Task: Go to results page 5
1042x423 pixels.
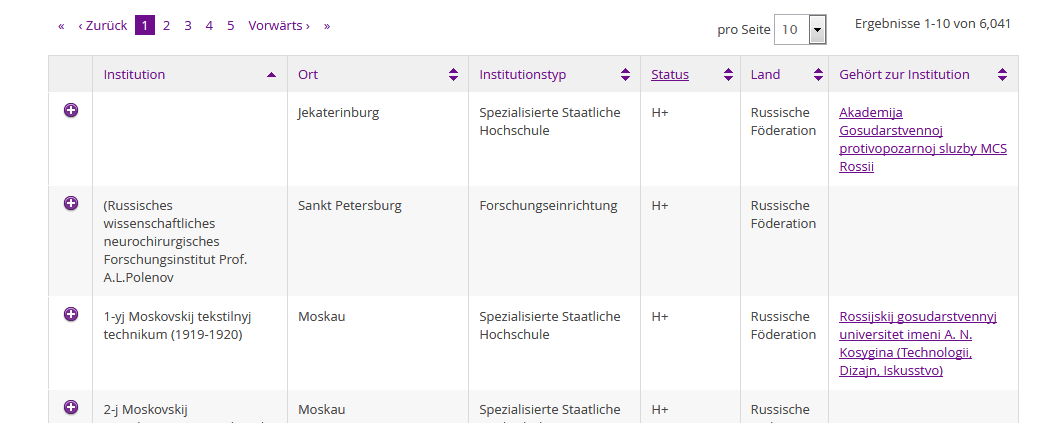Action: tap(230, 26)
